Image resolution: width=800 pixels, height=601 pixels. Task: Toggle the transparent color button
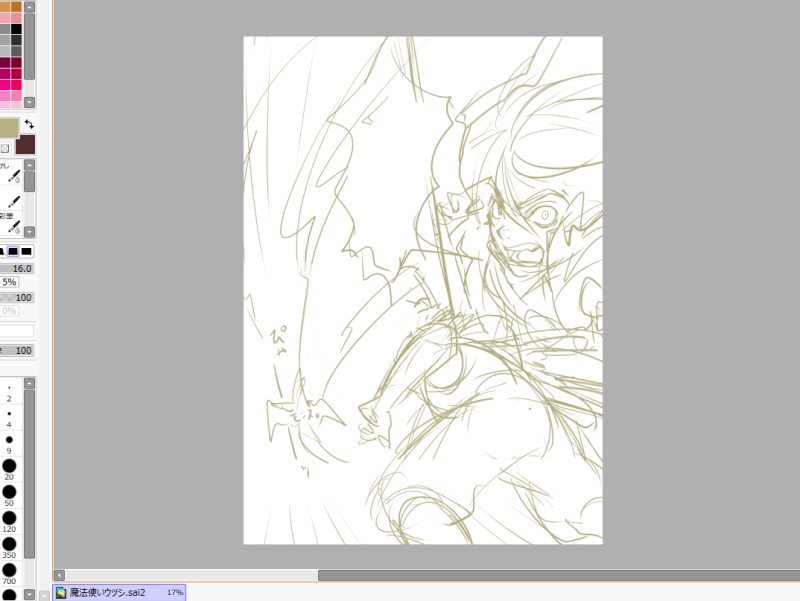5,148
